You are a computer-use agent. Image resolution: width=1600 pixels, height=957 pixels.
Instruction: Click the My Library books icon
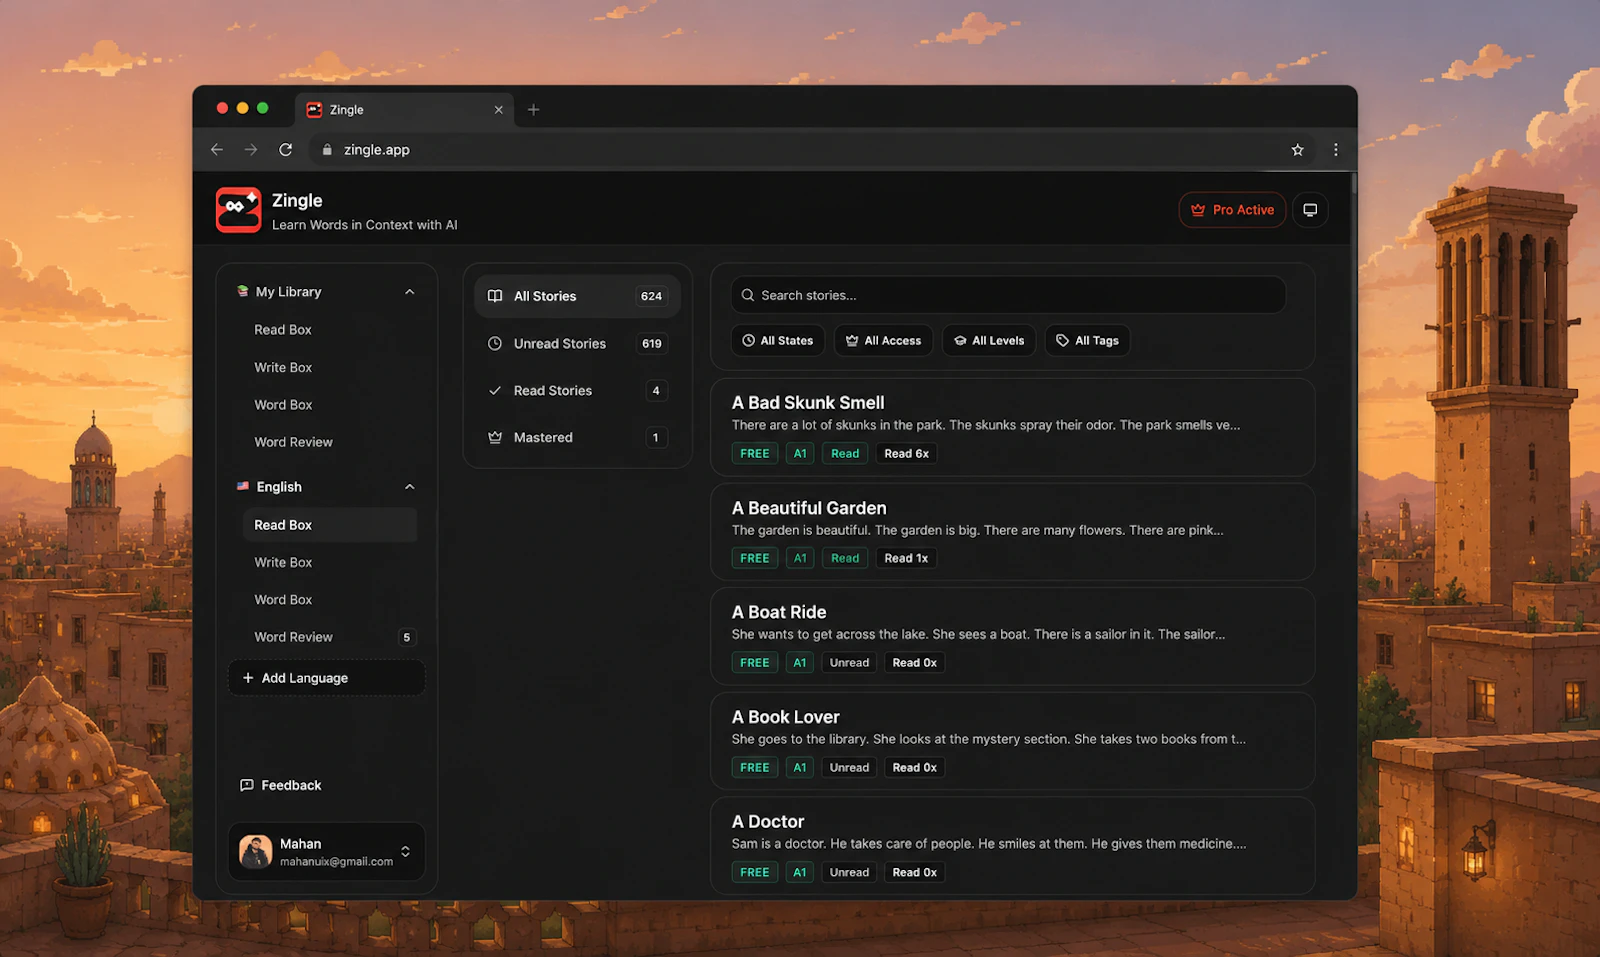(x=243, y=292)
